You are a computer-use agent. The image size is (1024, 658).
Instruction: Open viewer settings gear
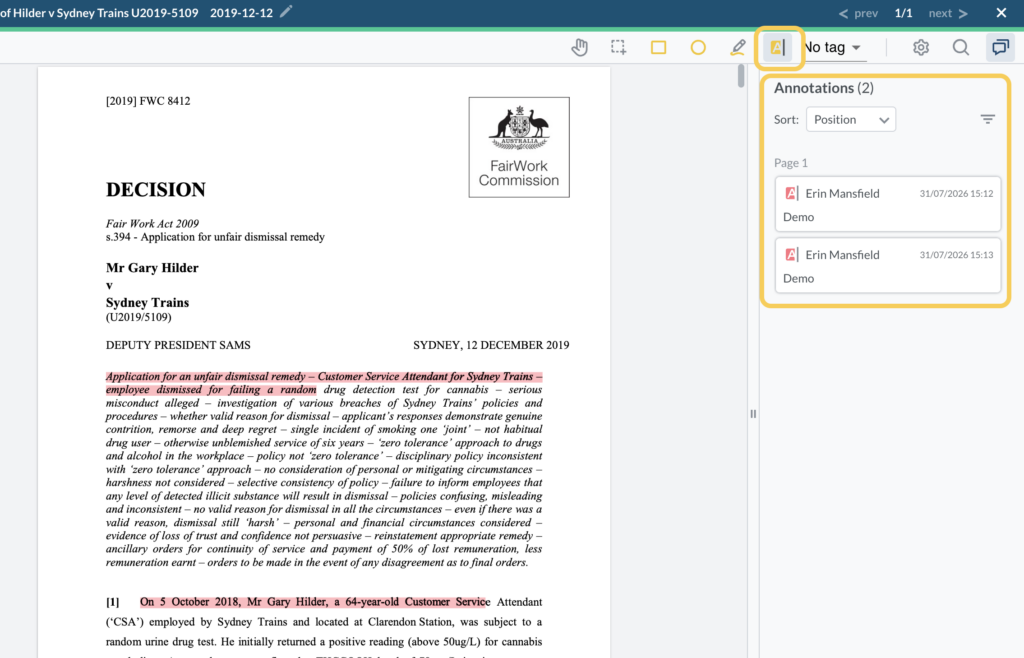pos(921,47)
